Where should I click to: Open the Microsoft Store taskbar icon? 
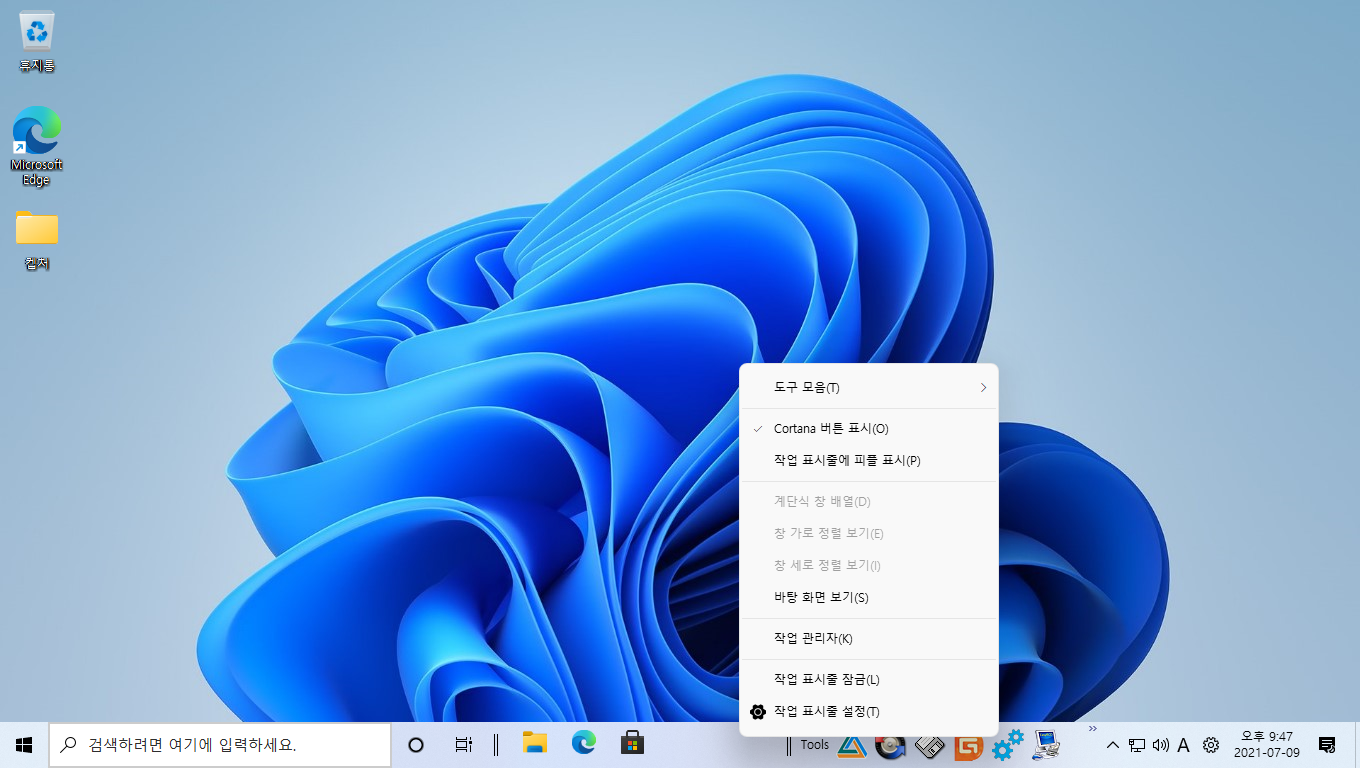(x=632, y=743)
